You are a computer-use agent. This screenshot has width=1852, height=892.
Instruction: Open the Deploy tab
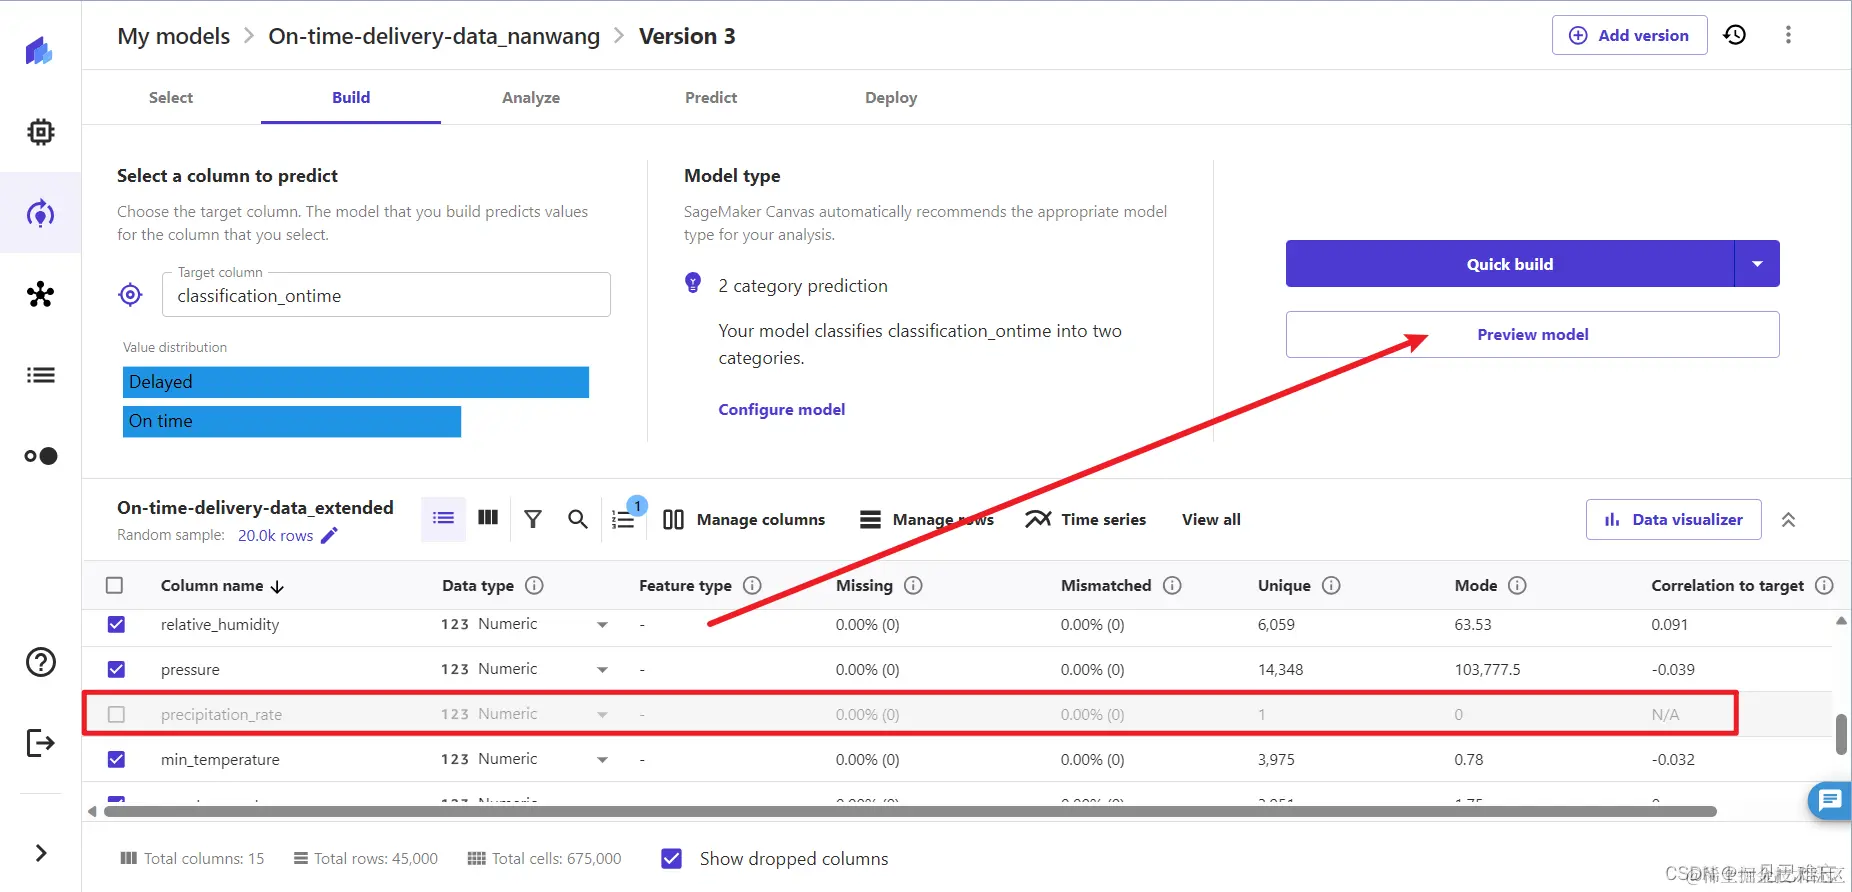click(x=891, y=97)
